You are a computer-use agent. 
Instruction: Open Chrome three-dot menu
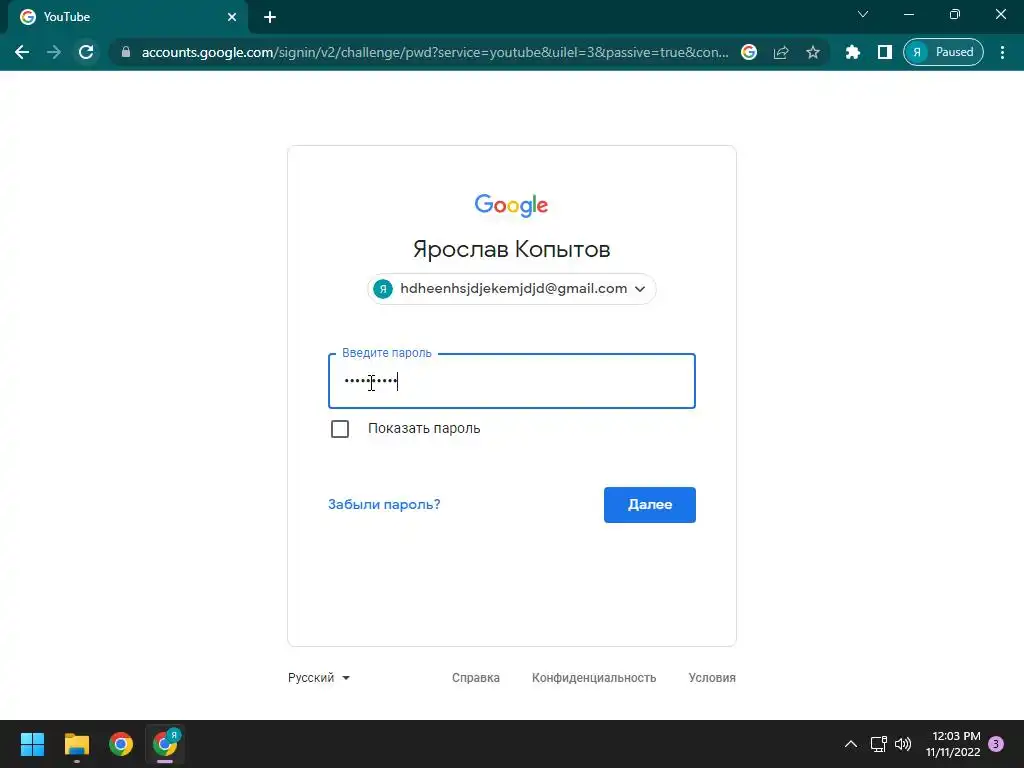(x=1002, y=52)
